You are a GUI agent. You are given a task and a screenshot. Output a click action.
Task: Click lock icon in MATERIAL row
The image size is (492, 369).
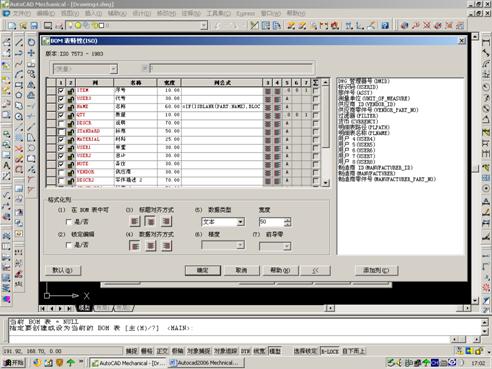point(71,140)
